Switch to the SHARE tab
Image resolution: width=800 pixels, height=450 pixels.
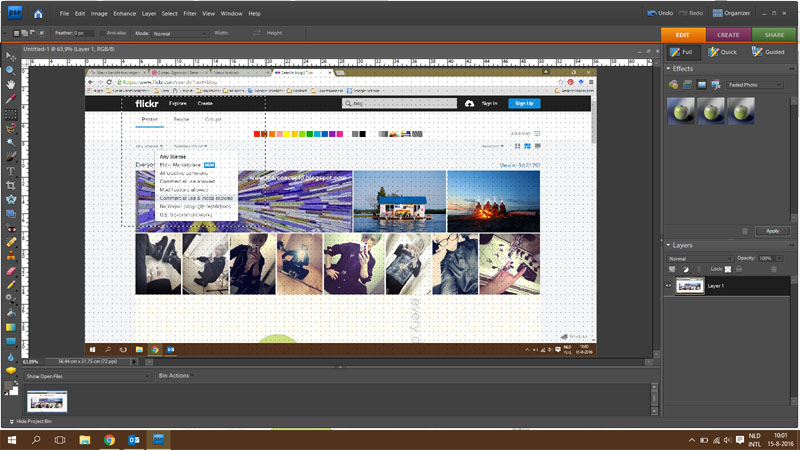[774, 35]
